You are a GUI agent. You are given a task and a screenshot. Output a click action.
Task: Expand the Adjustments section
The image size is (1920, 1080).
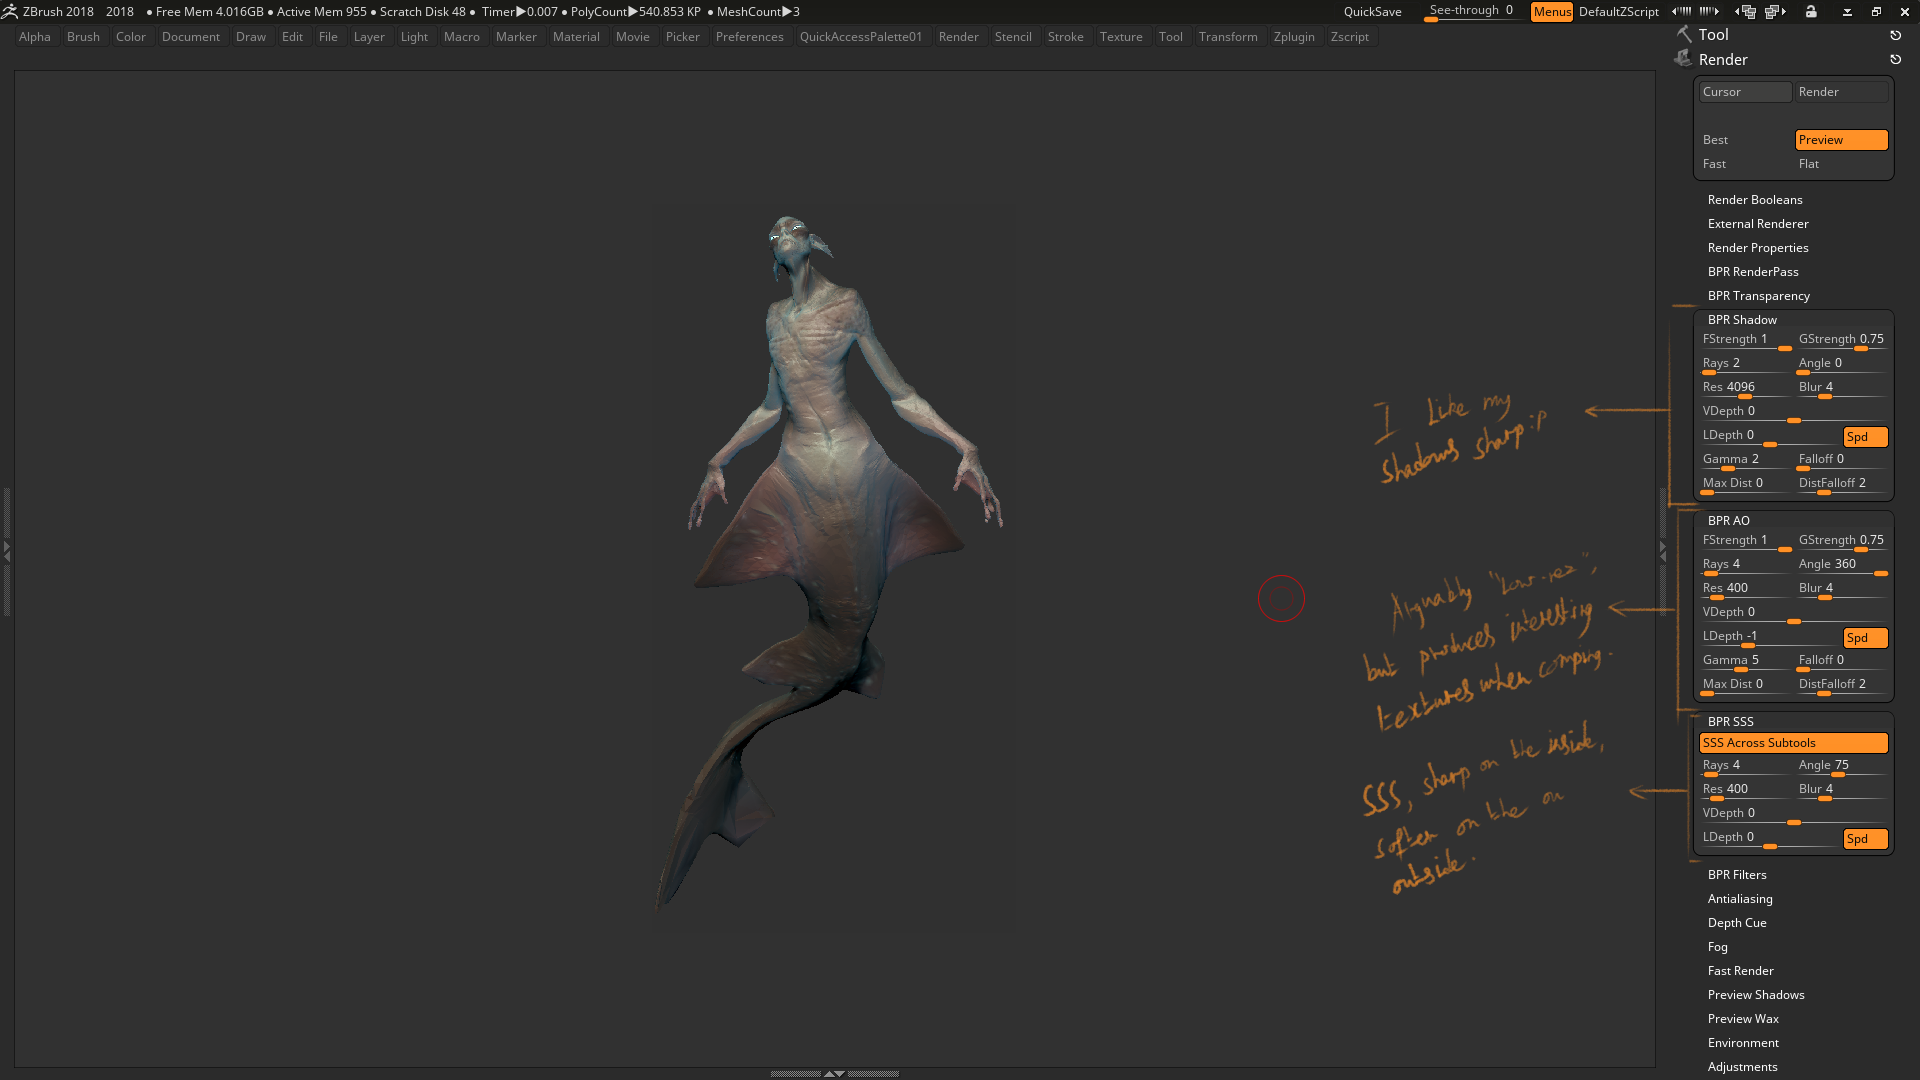[1743, 1067]
